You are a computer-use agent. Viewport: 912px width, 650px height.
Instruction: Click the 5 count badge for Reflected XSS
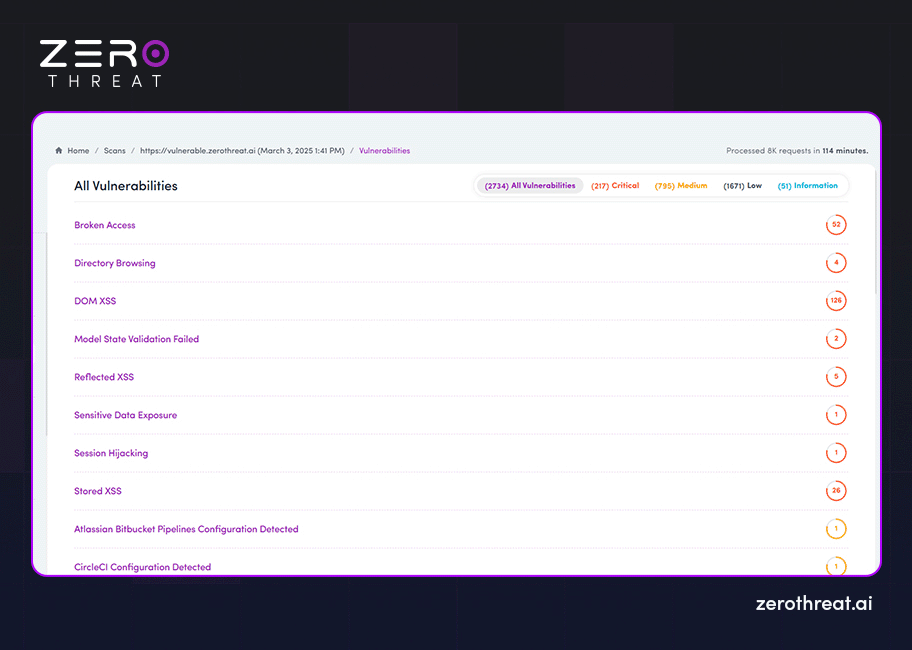[x=836, y=377]
